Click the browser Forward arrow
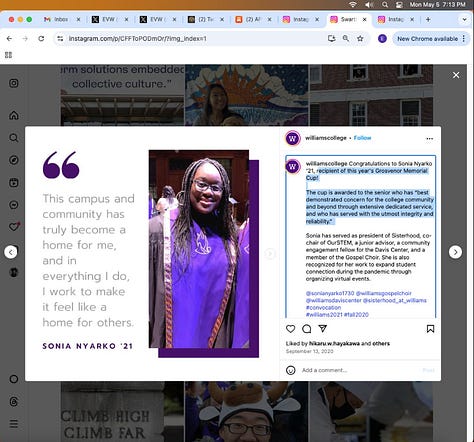 click(25, 39)
